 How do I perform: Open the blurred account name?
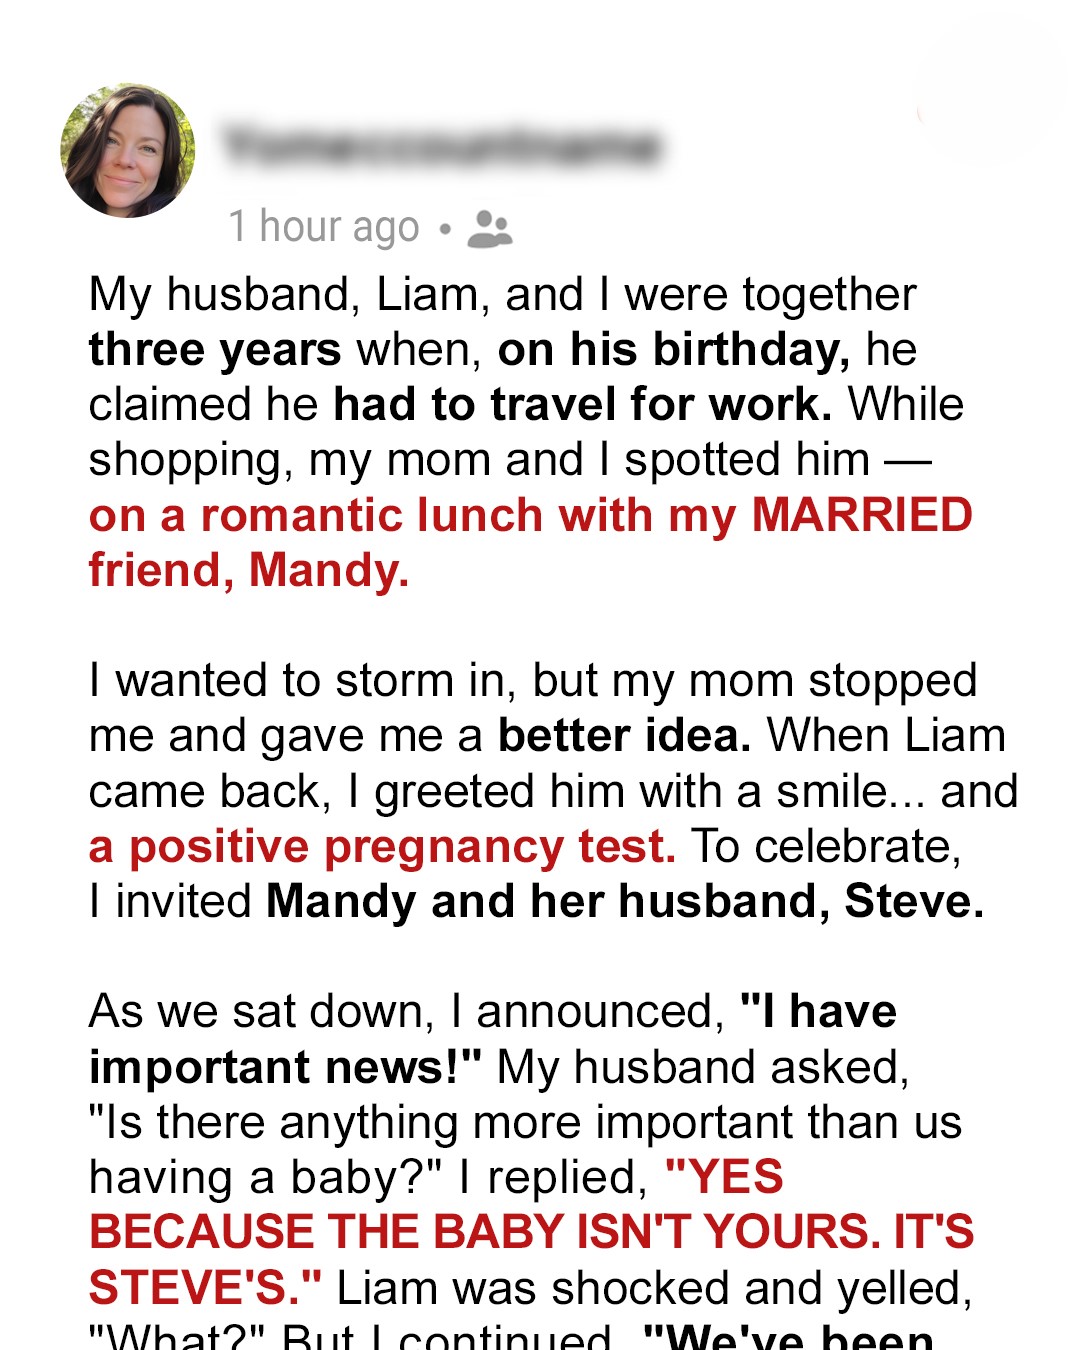click(441, 147)
